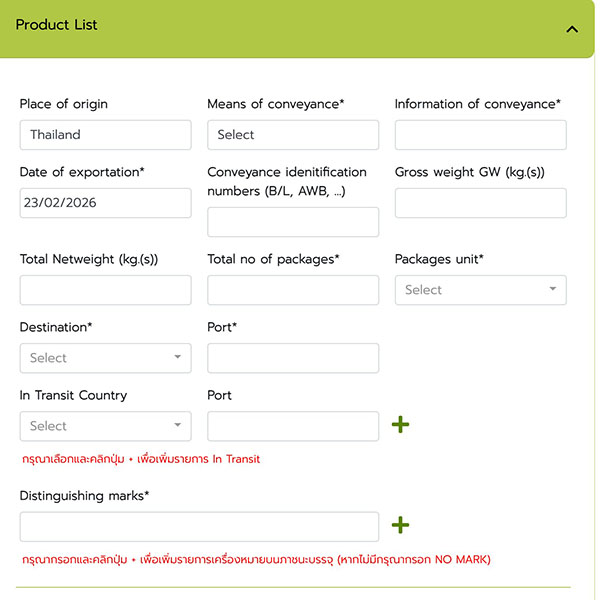Click the plus icon to add In Transit
Image resolution: width=600 pixels, height=600 pixels.
click(x=400, y=425)
